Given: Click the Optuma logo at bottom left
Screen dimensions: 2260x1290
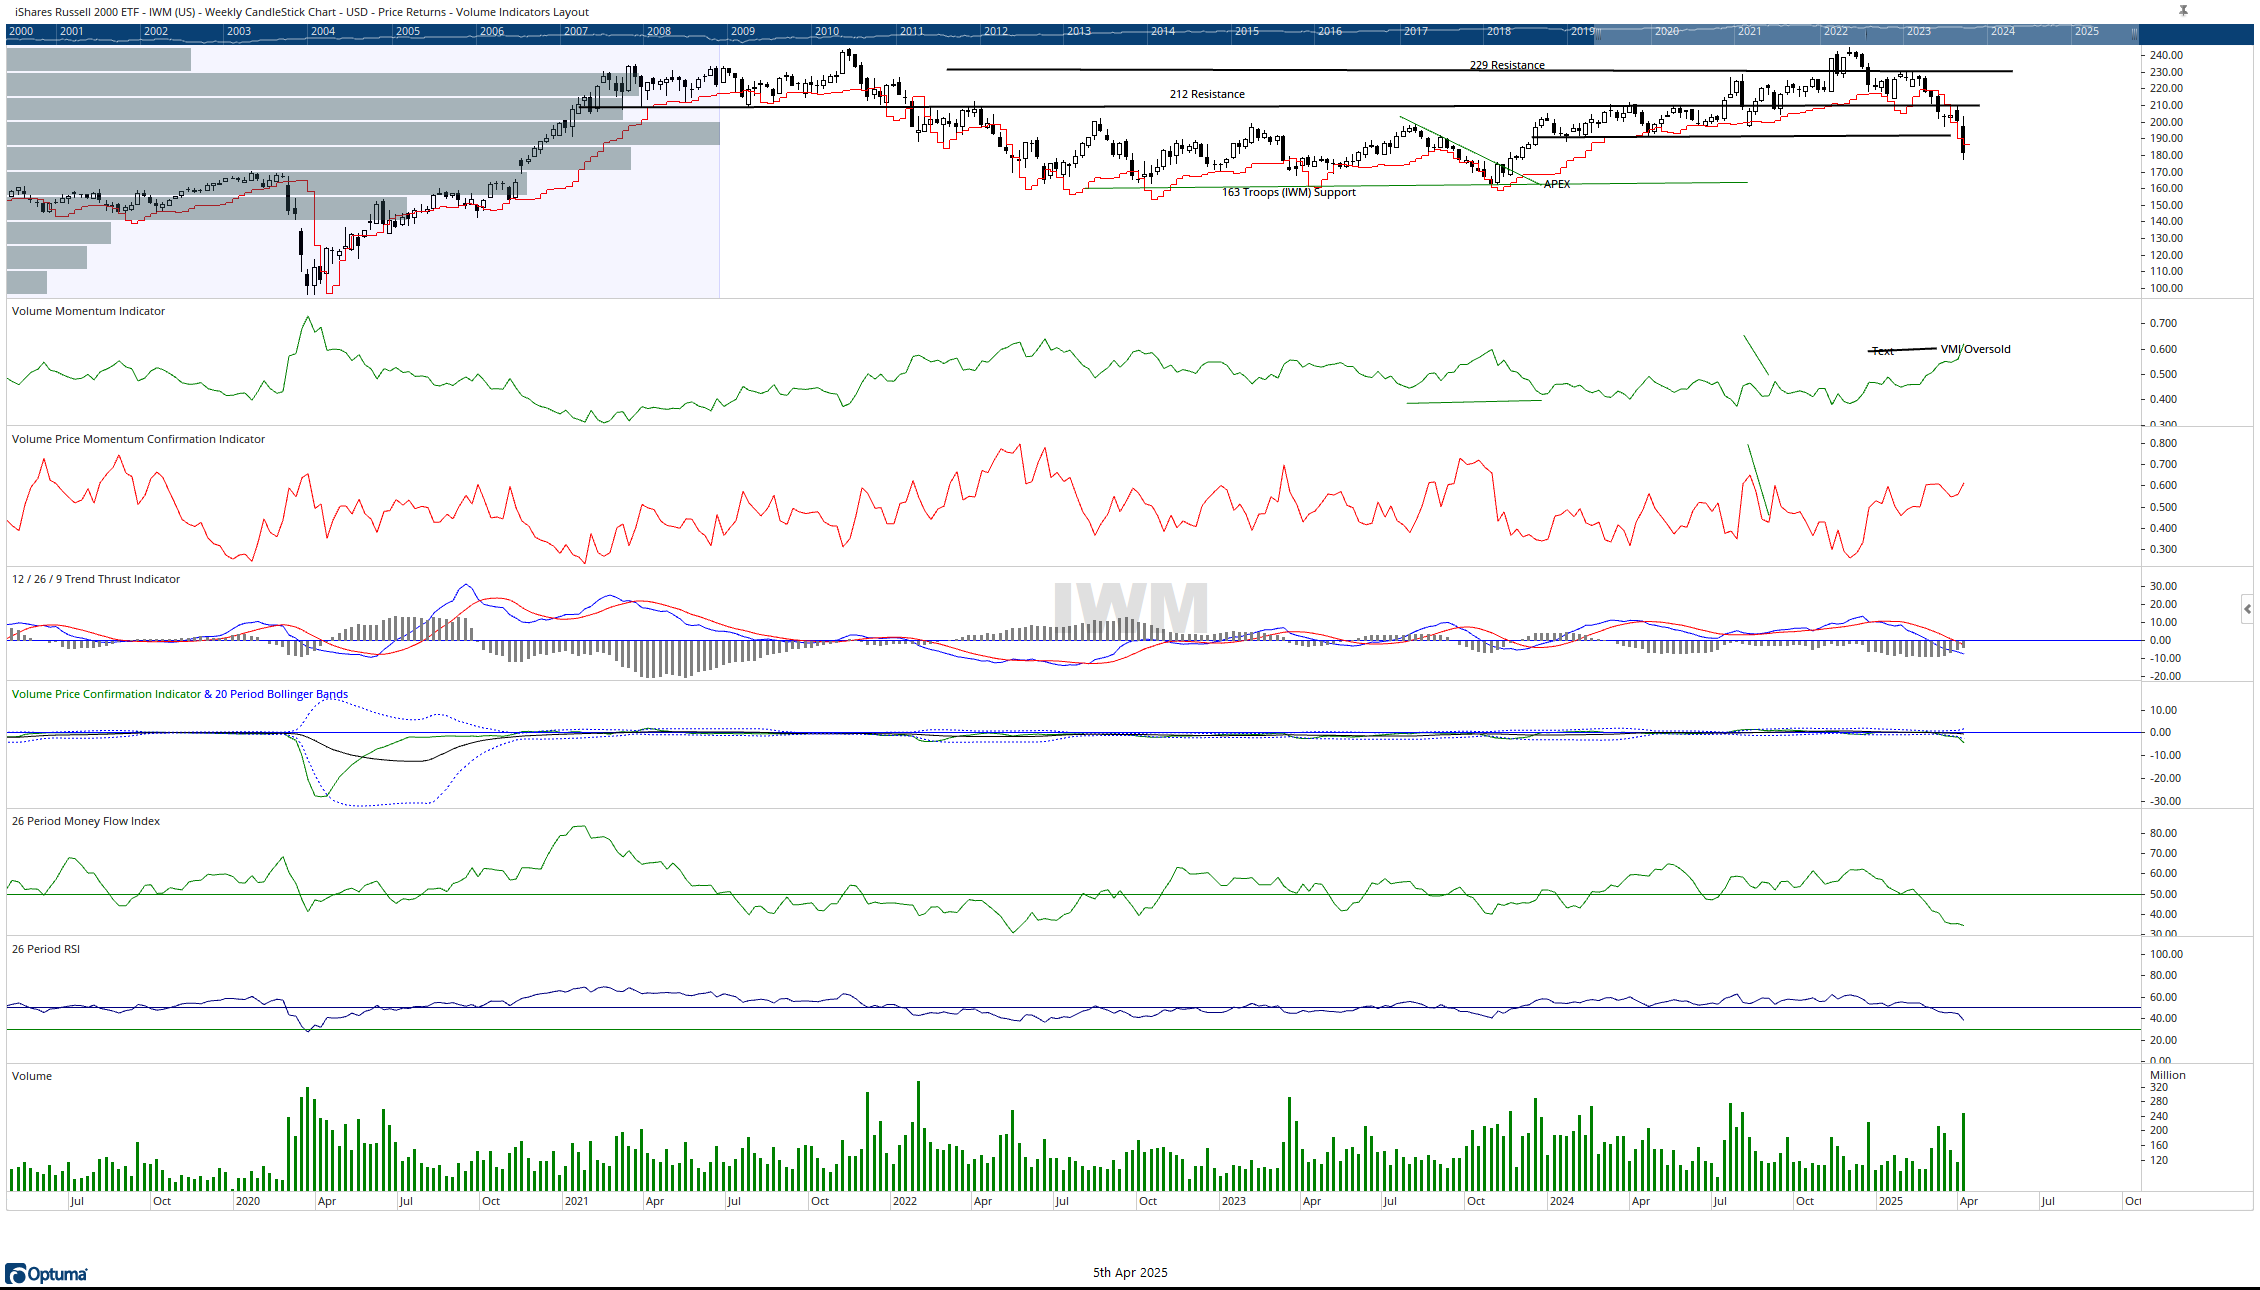Looking at the screenshot, I should [46, 1273].
